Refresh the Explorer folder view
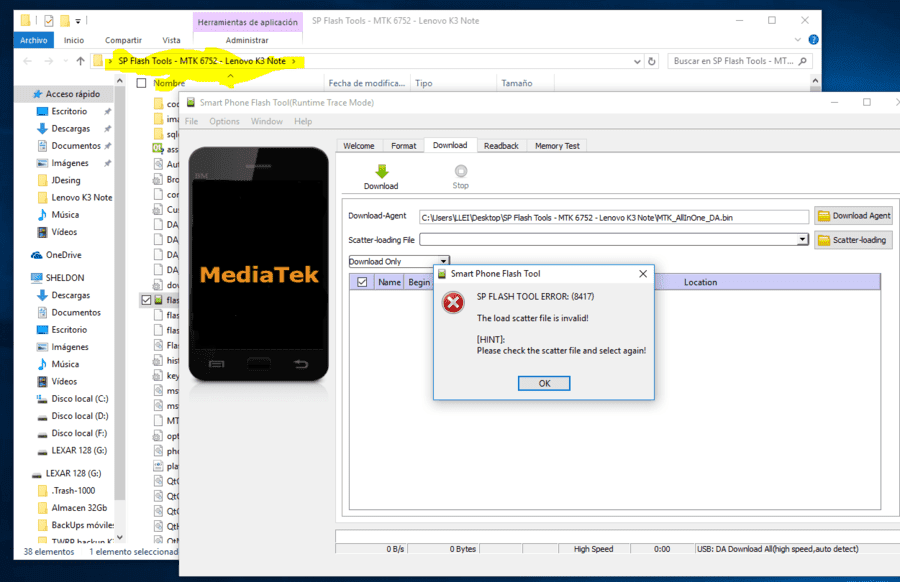 point(651,61)
